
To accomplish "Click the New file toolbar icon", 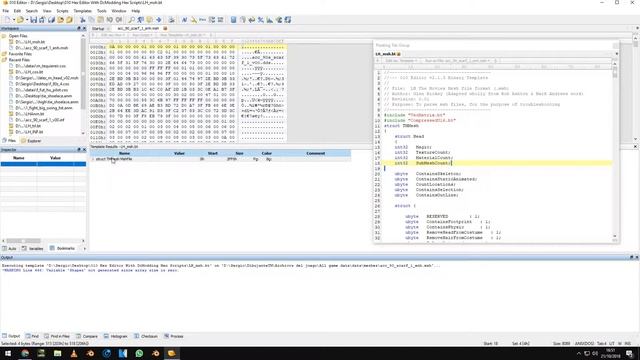I will (x=7, y=20).
